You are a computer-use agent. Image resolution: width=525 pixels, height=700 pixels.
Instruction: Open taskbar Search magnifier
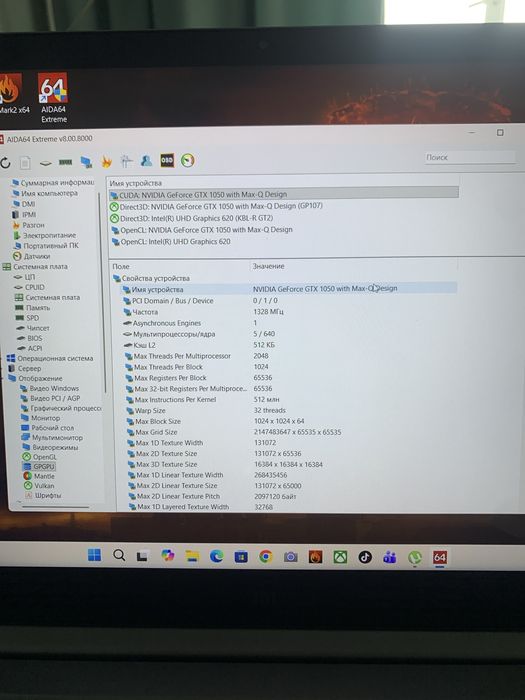tap(119, 555)
